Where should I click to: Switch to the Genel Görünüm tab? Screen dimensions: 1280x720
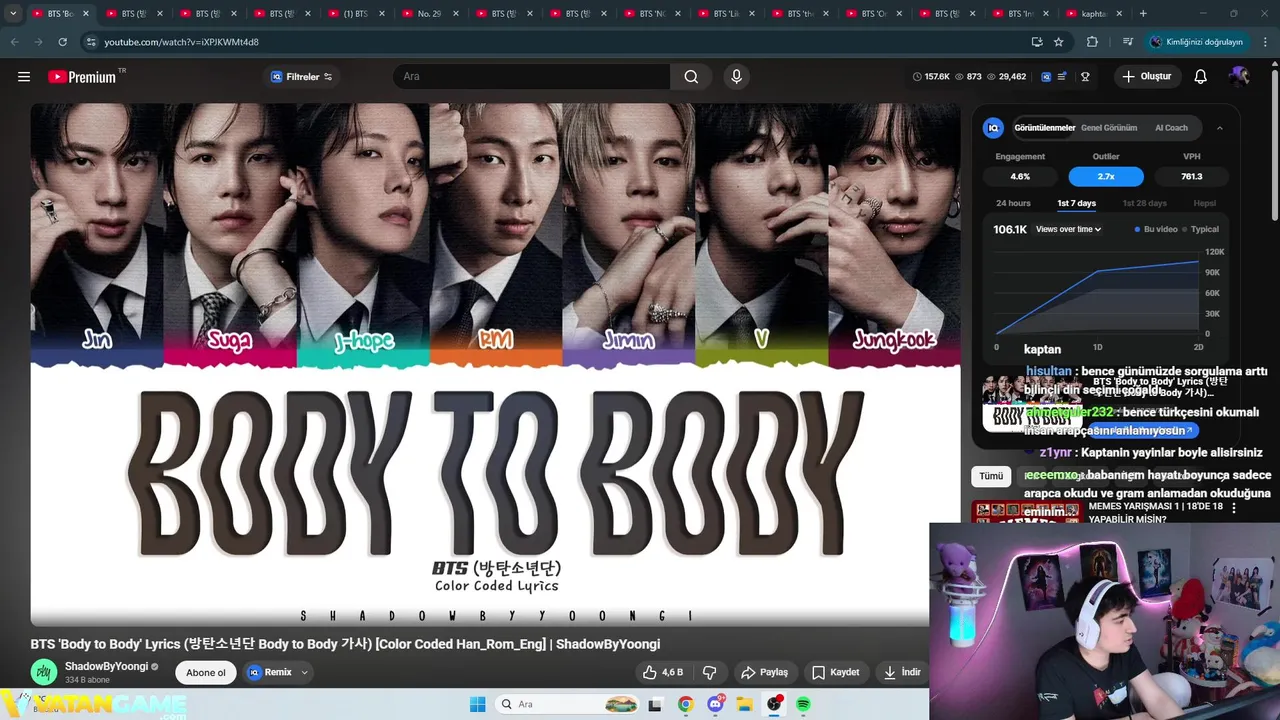click(x=1109, y=128)
